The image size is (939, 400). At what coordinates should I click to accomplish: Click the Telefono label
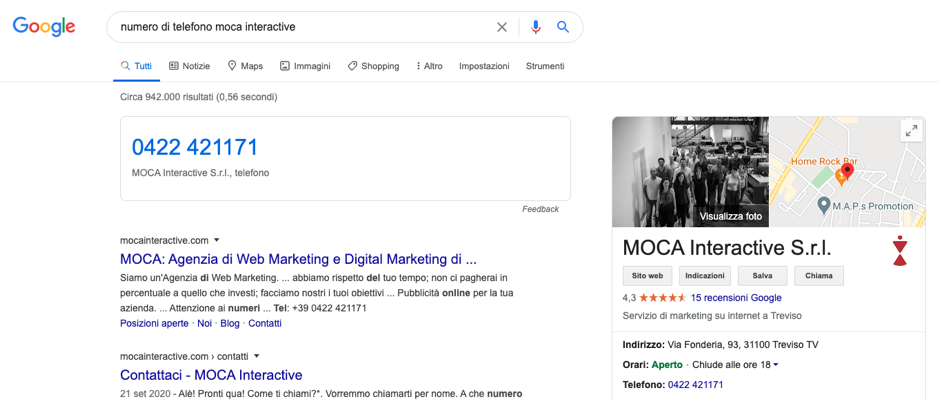pos(644,384)
